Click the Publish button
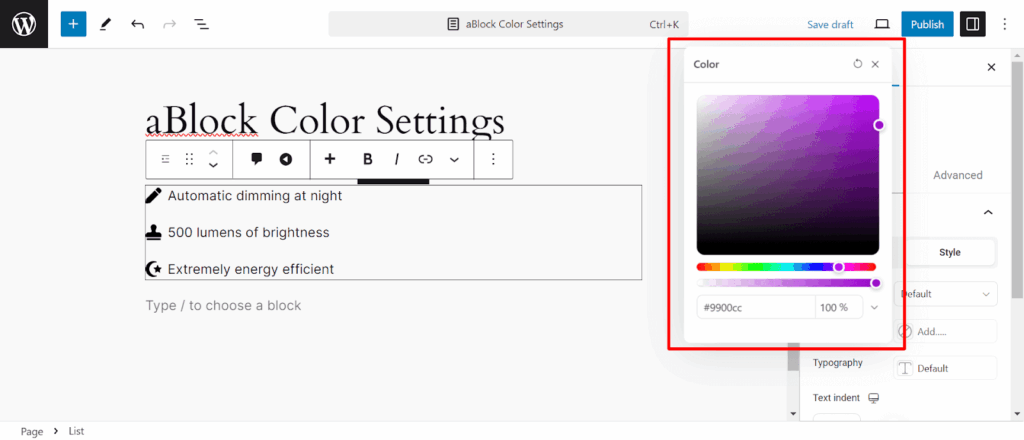The image size is (1024, 440). (927, 24)
